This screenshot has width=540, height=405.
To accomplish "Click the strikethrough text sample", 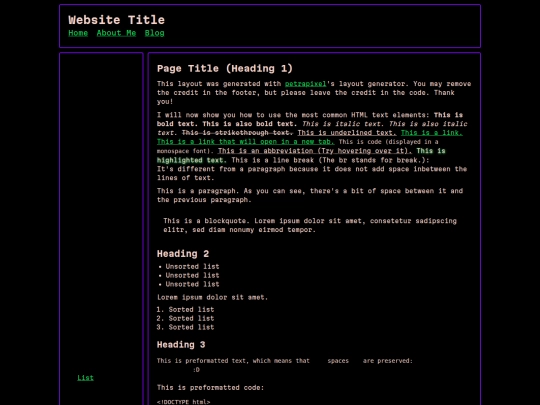I will pos(237,133).
